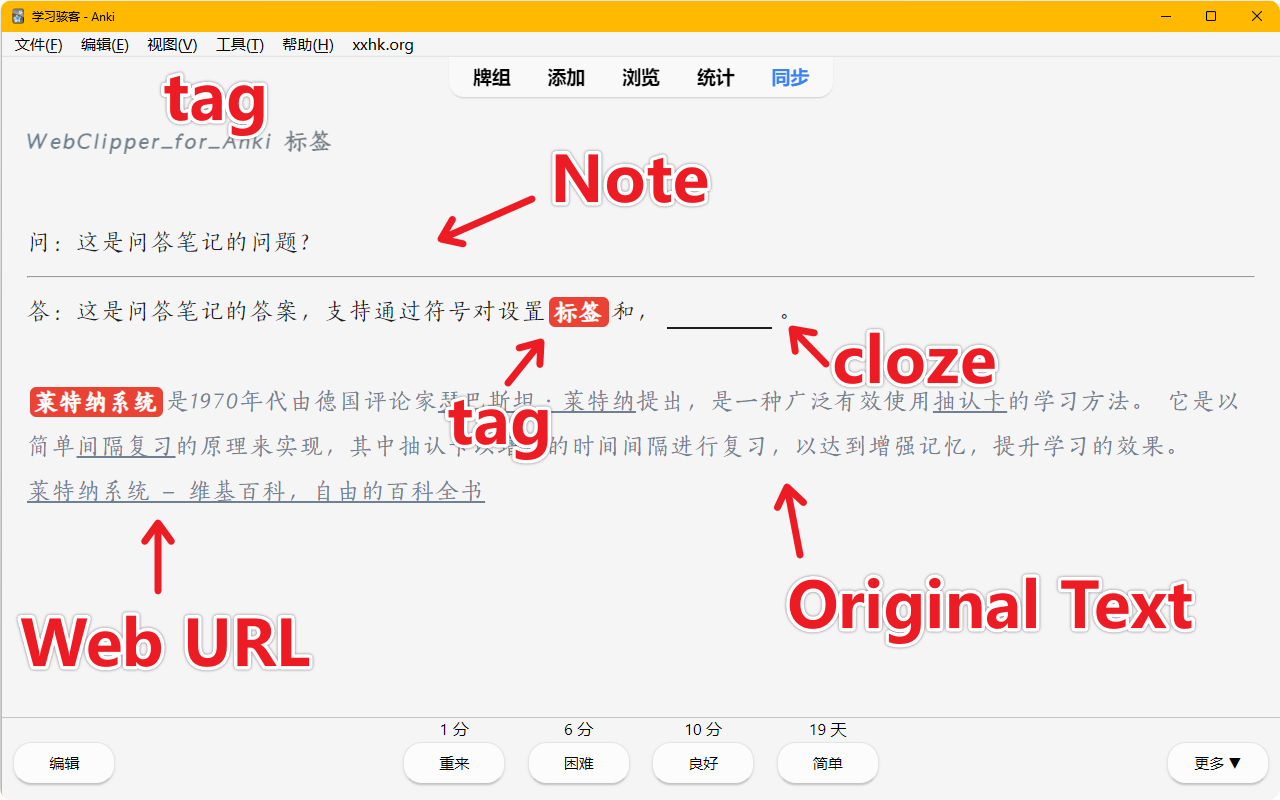This screenshot has width=1280, height=800.
Task: Open the 编辑 menu in the menu bar
Action: coord(104,44)
